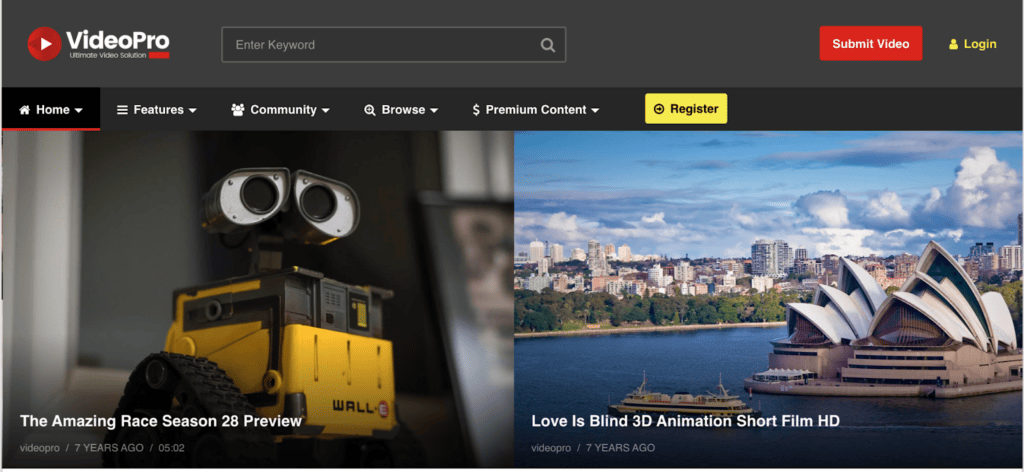Click 7 YEARS AGO under Love Is Blind
This screenshot has height=472, width=1024.
620,448
